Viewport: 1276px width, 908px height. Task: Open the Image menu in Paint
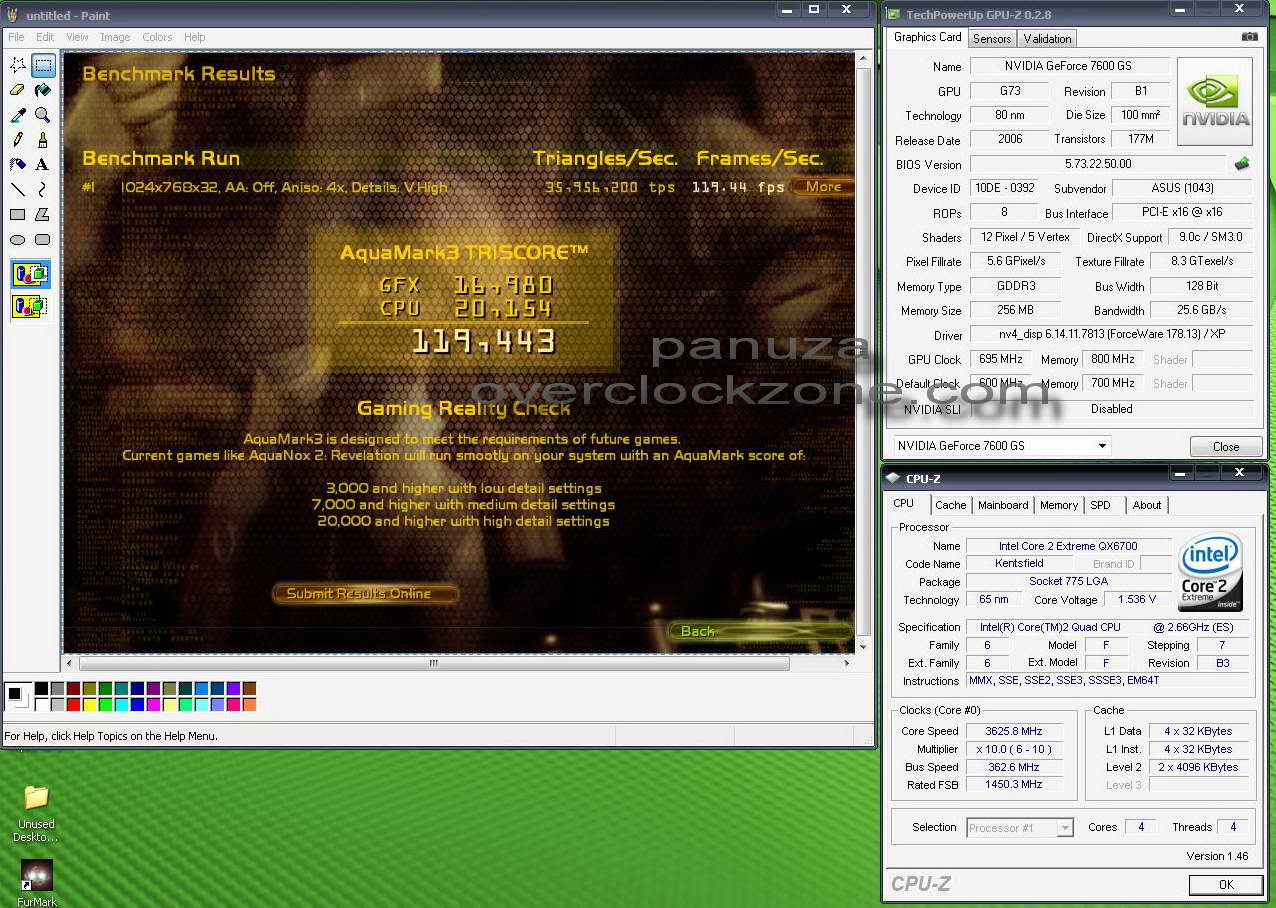(x=115, y=37)
